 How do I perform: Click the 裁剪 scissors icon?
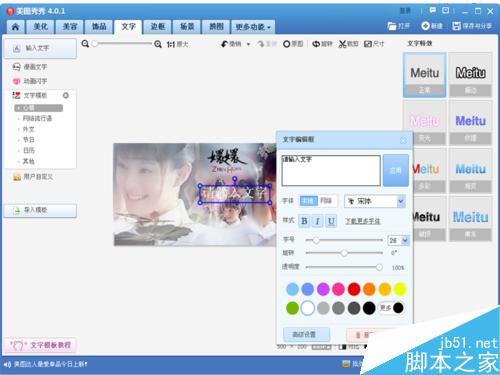(342, 44)
